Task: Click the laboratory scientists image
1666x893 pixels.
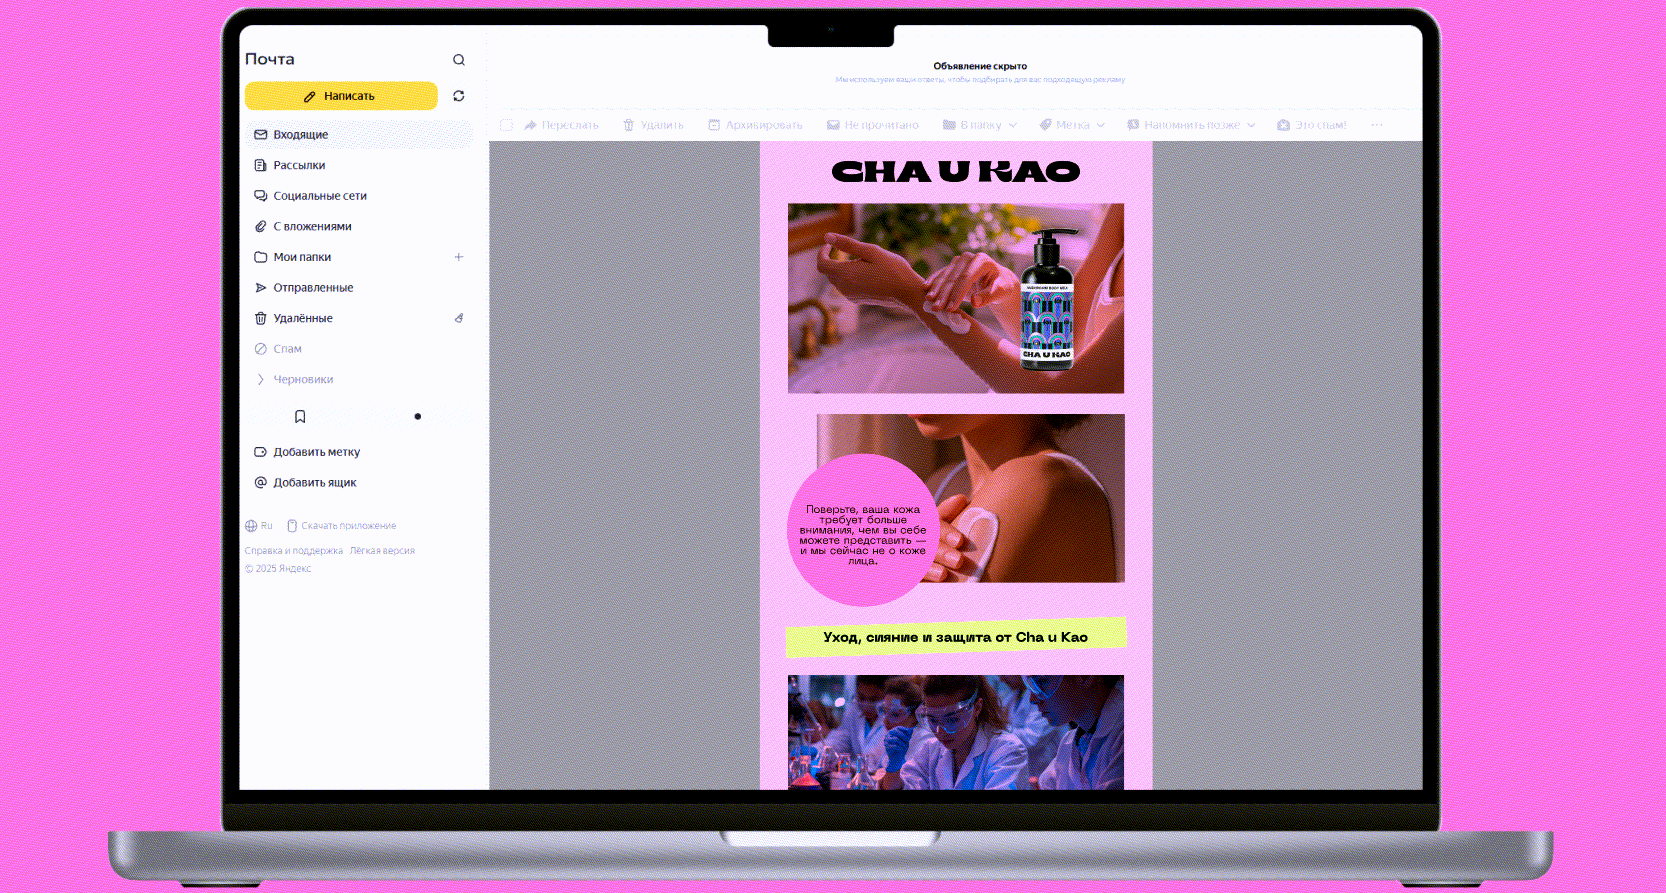Action: click(x=956, y=732)
